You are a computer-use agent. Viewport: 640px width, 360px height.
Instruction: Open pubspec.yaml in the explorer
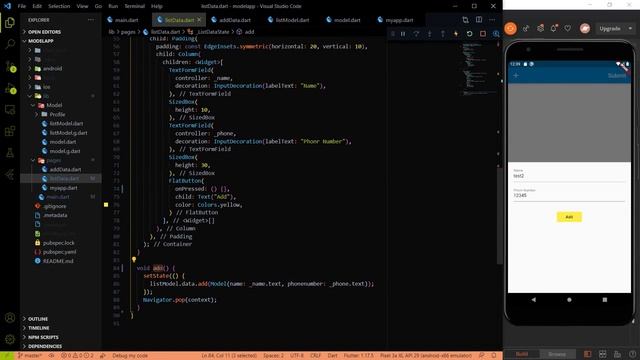pyautogui.click(x=60, y=252)
